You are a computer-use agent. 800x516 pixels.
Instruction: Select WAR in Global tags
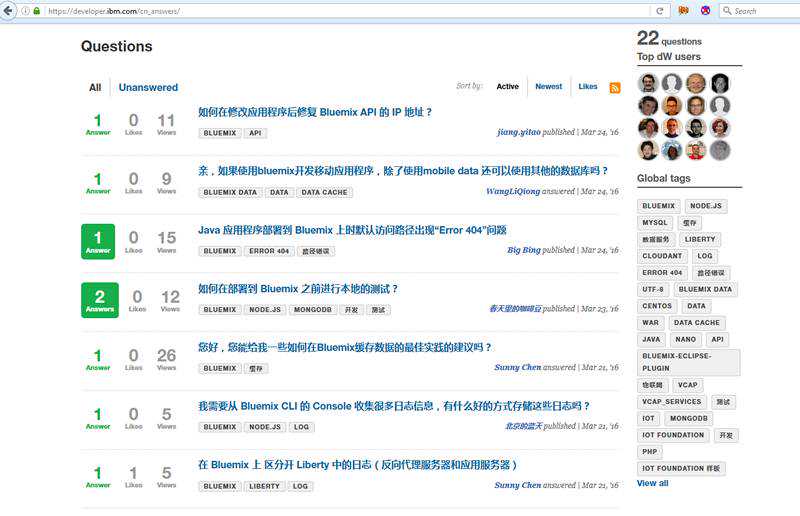click(x=651, y=323)
